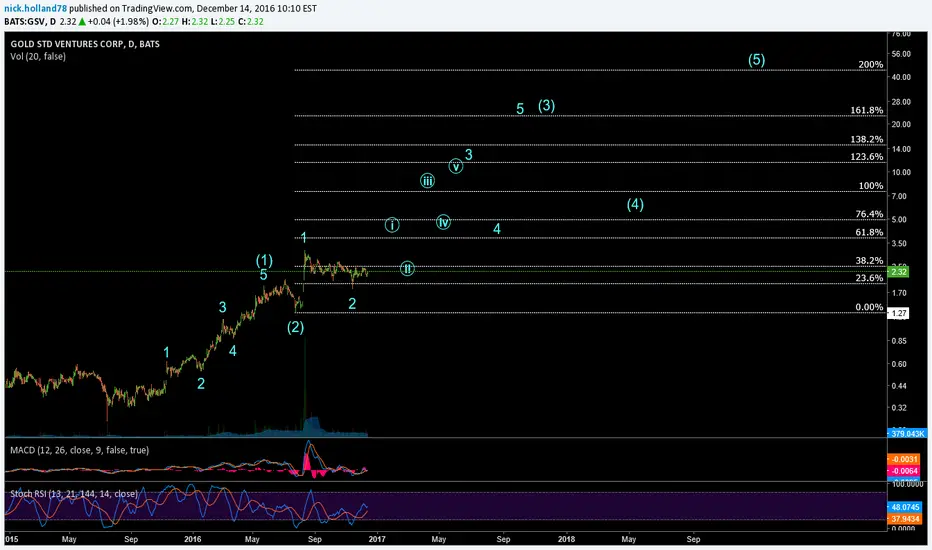Click the 10.00 price axis label
Viewport: 932px width, 550px height.
901,172
